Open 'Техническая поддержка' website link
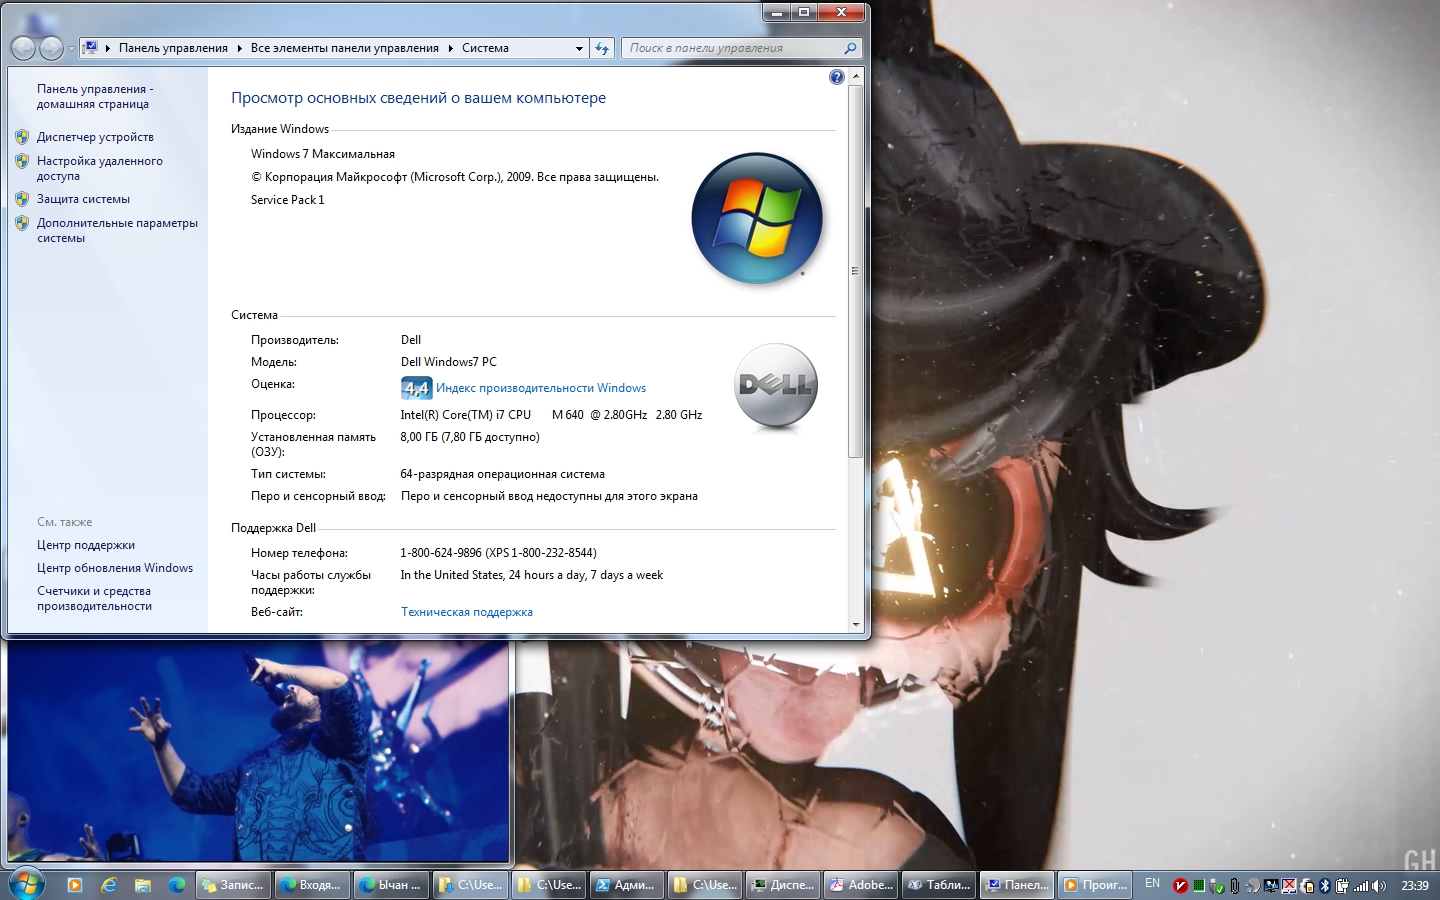Viewport: 1440px width, 900px height. coord(467,612)
